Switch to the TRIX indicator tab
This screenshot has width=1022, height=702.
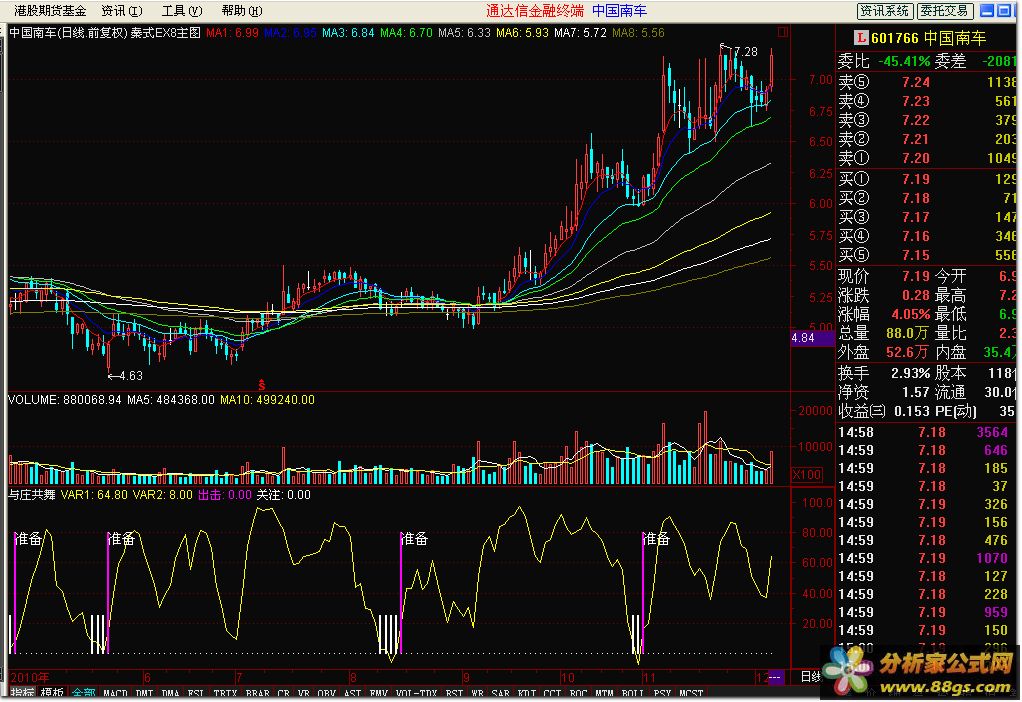(225, 694)
